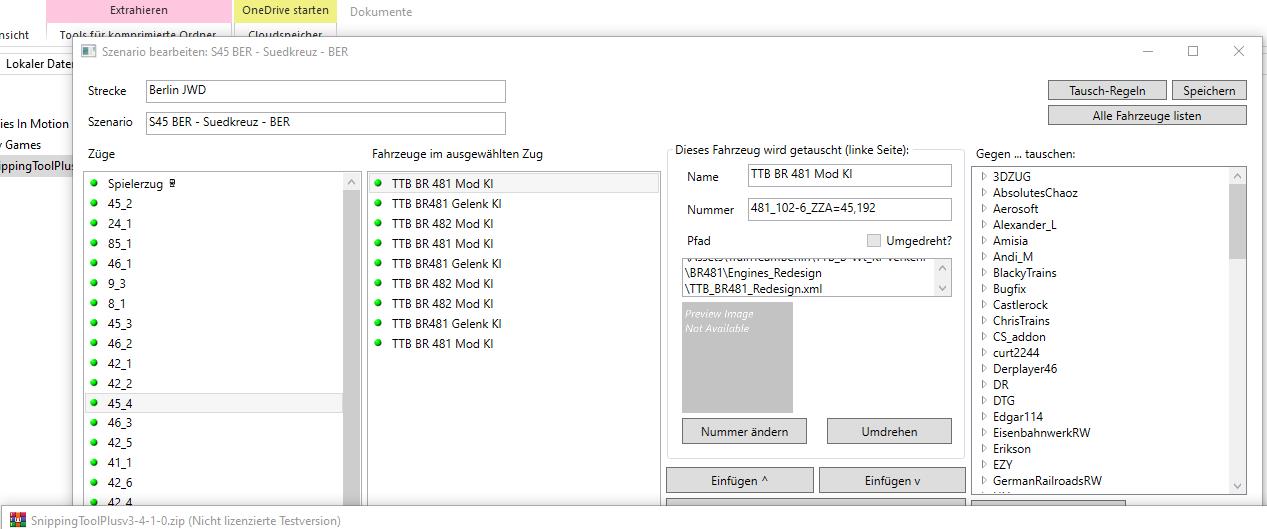Click the scenario editor window title icon

point(89,51)
